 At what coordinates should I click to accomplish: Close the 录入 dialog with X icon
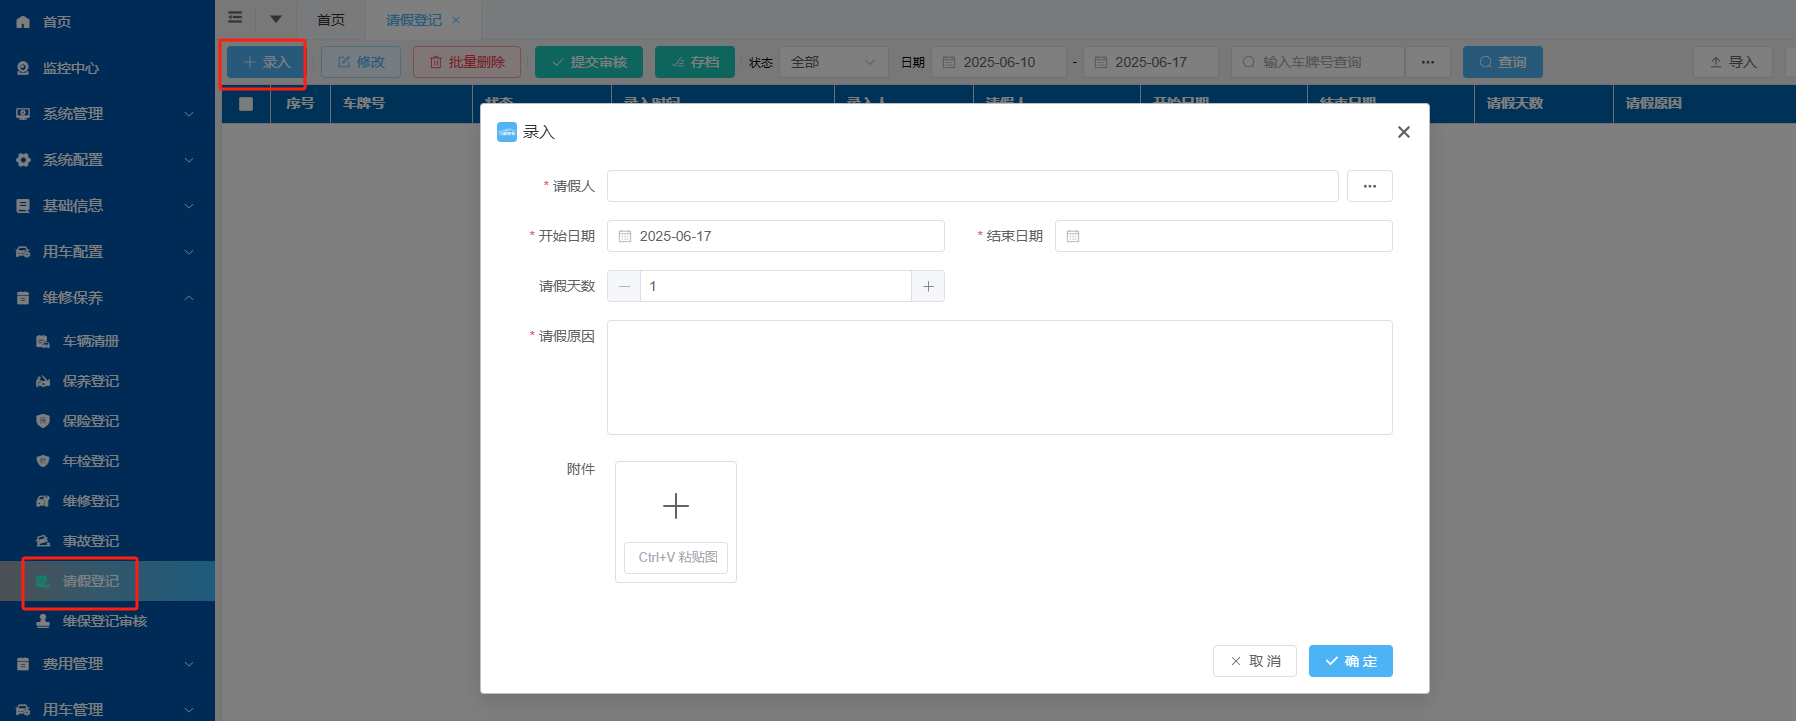coord(1403,132)
